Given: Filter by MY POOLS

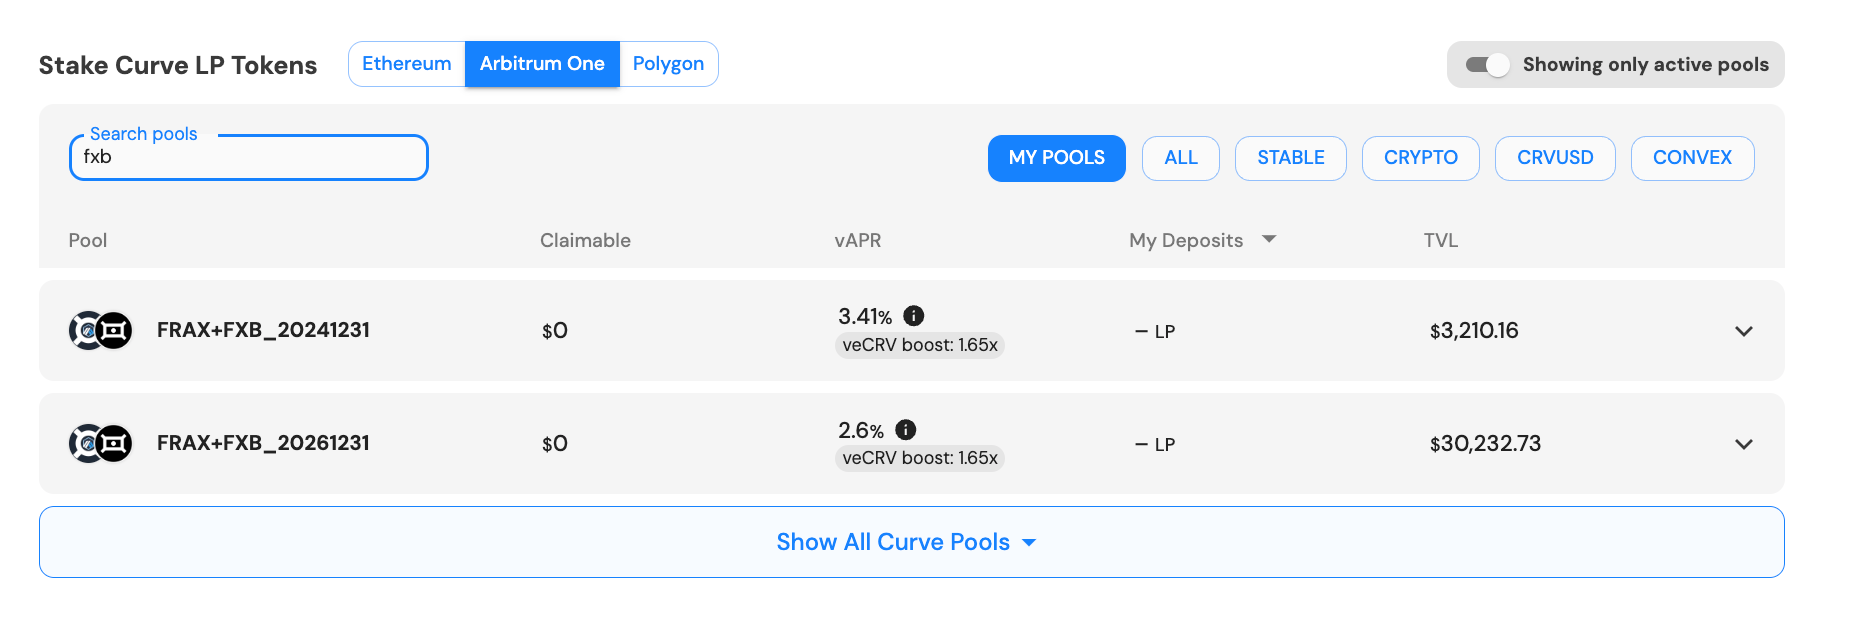Looking at the screenshot, I should pos(1056,158).
